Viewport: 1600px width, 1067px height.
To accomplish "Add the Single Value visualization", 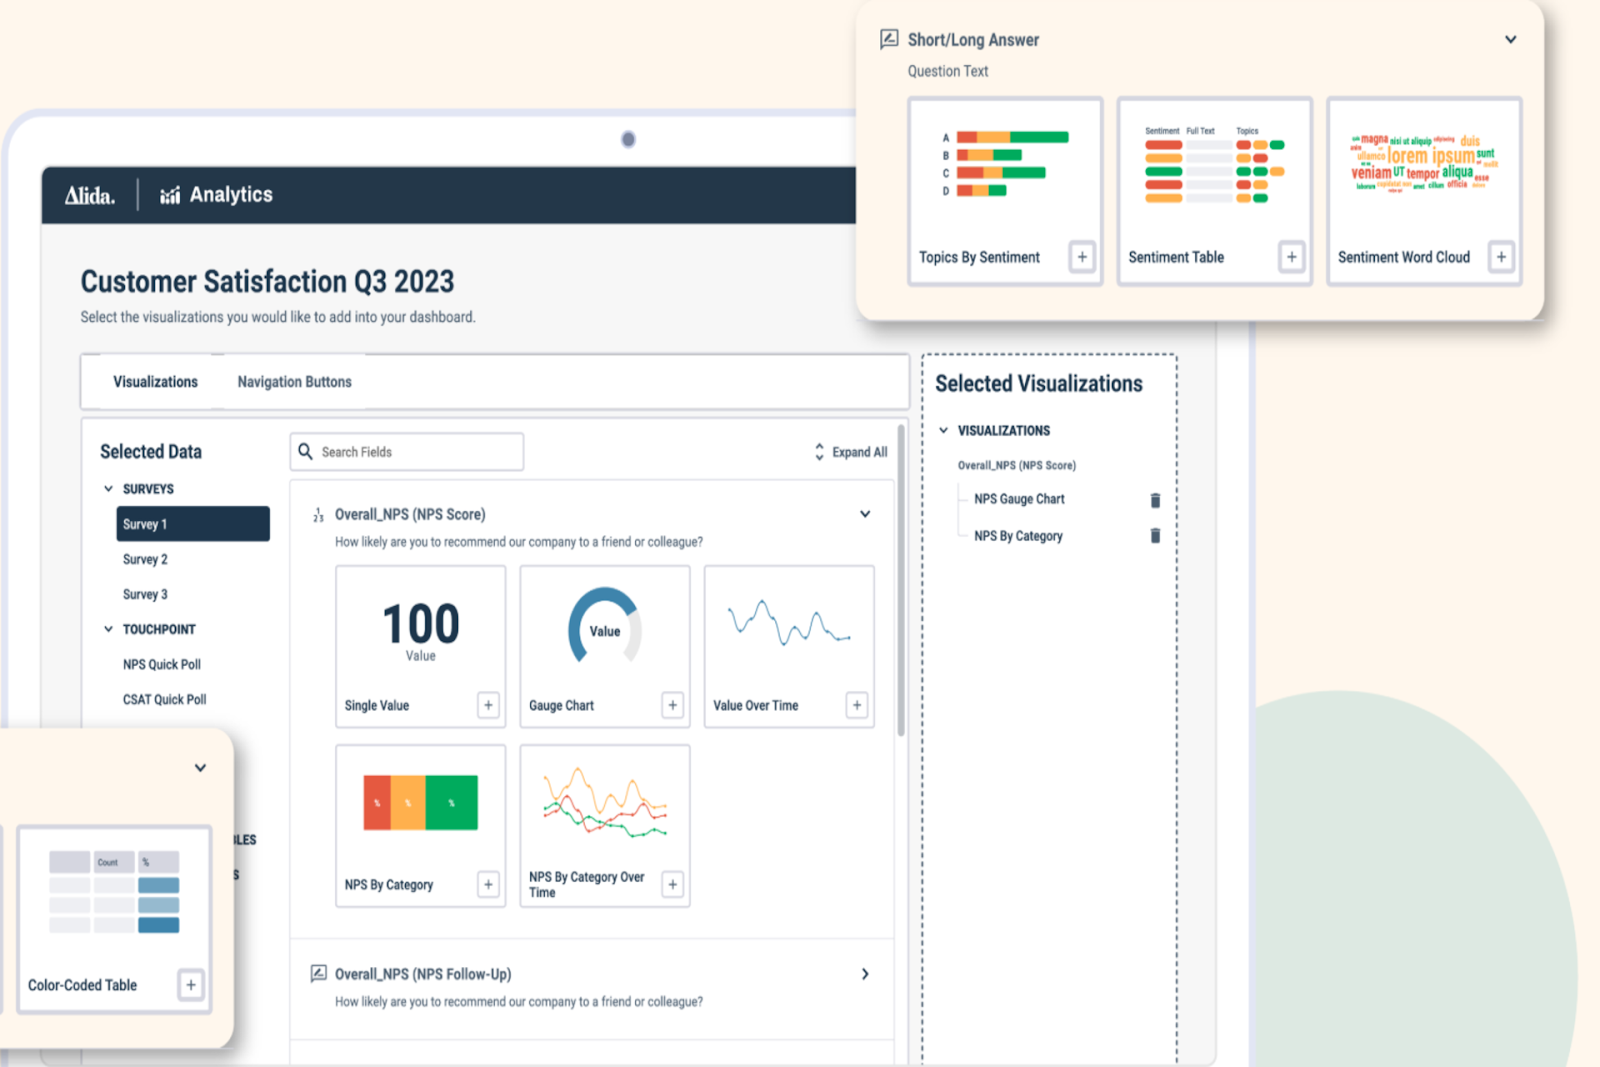I will [488, 705].
